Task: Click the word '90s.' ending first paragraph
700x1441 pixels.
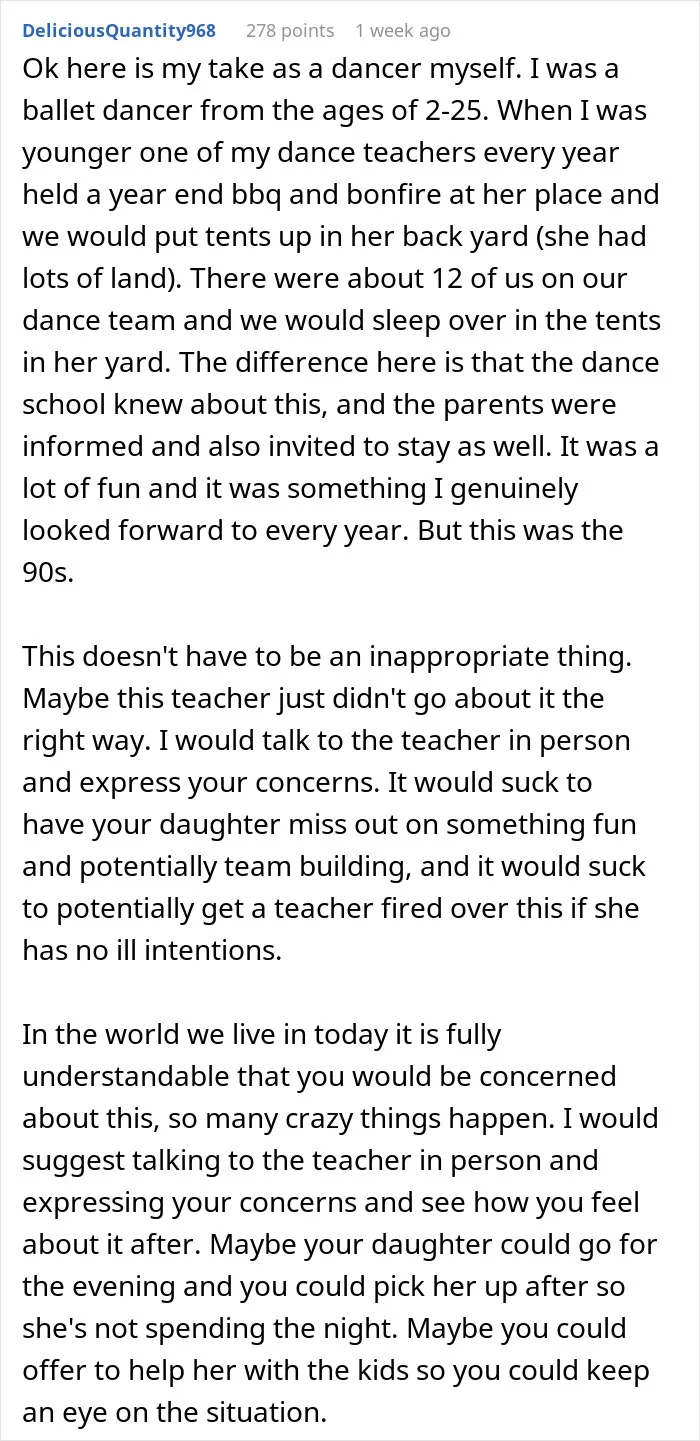Action: (48, 573)
